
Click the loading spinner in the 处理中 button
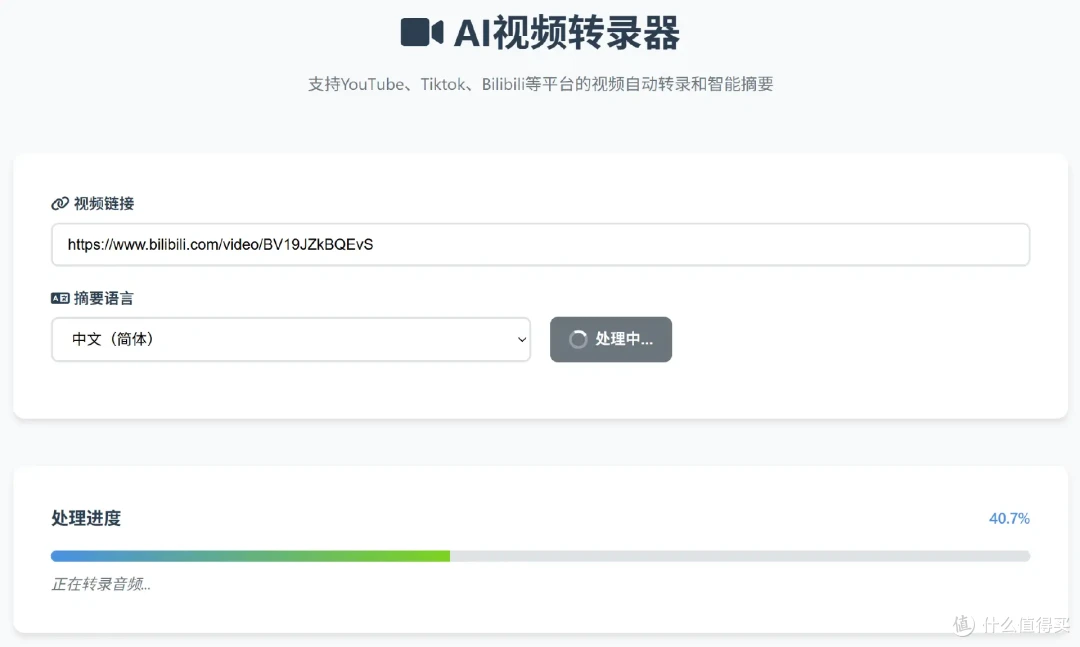578,339
